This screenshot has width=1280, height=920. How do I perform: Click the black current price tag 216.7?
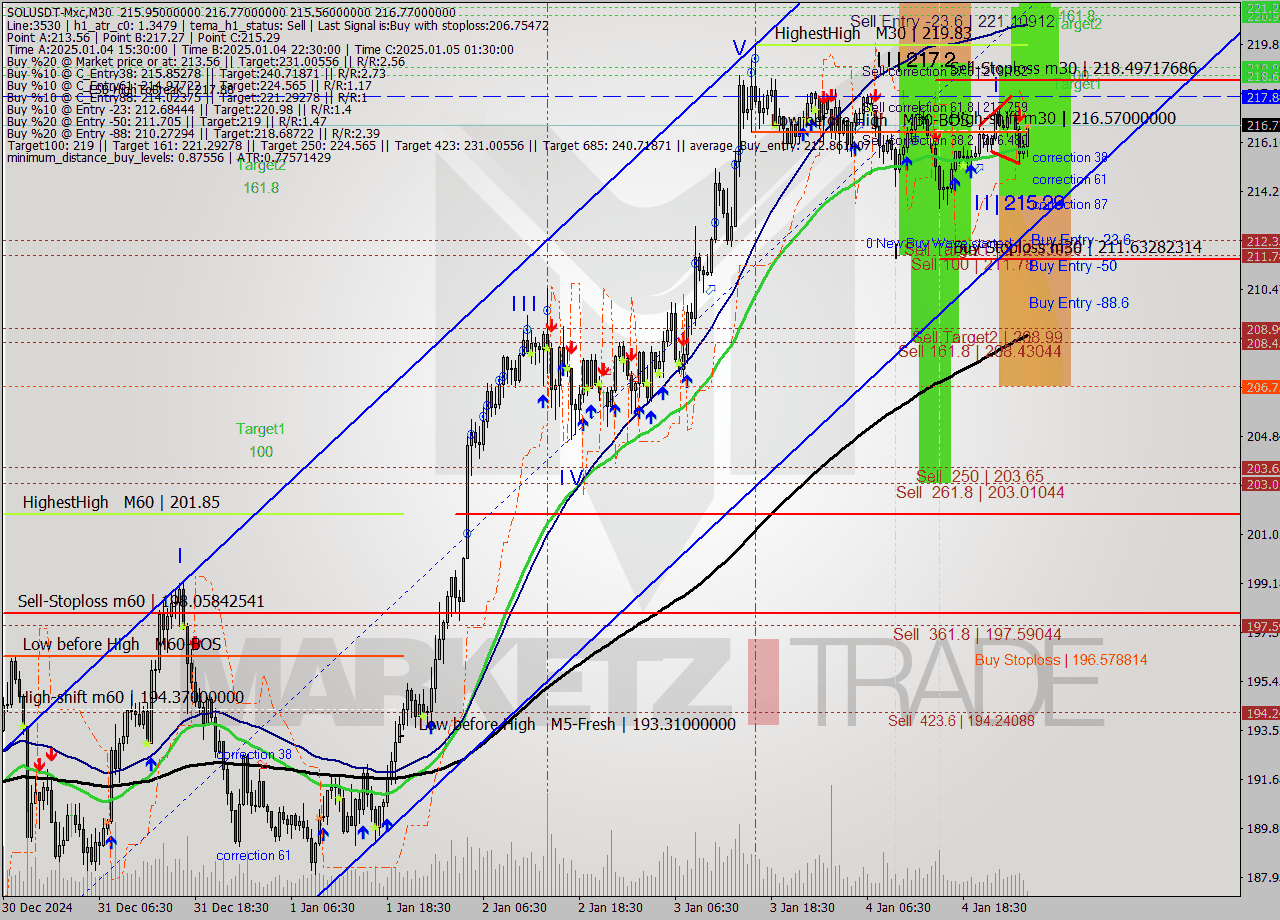pyautogui.click(x=1260, y=125)
